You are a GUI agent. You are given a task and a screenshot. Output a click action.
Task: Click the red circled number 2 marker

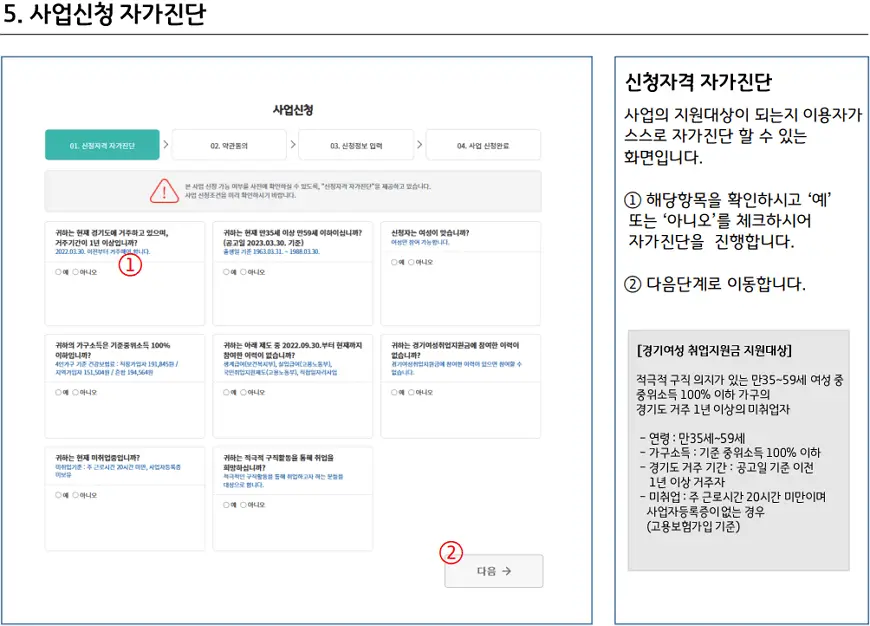pyautogui.click(x=452, y=551)
